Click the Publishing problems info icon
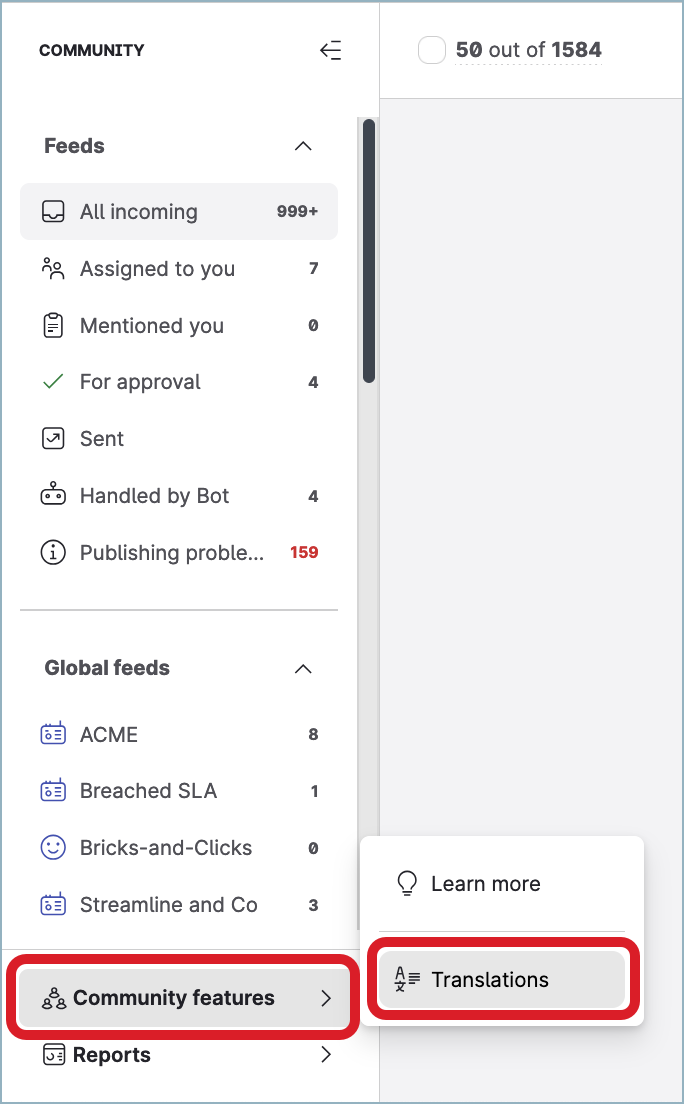This screenshot has width=684, height=1104. click(53, 552)
